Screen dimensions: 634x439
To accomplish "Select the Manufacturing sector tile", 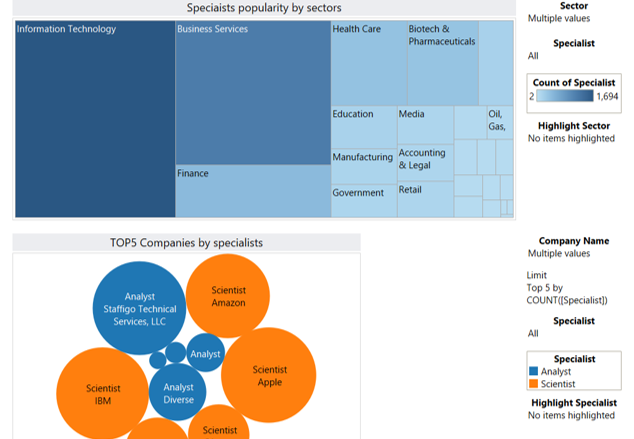I will click(364, 167).
